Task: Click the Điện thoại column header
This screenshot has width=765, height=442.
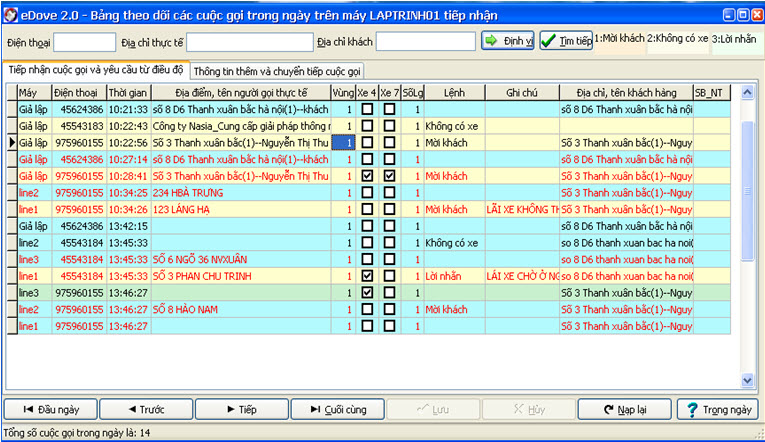Action: [x=78, y=92]
